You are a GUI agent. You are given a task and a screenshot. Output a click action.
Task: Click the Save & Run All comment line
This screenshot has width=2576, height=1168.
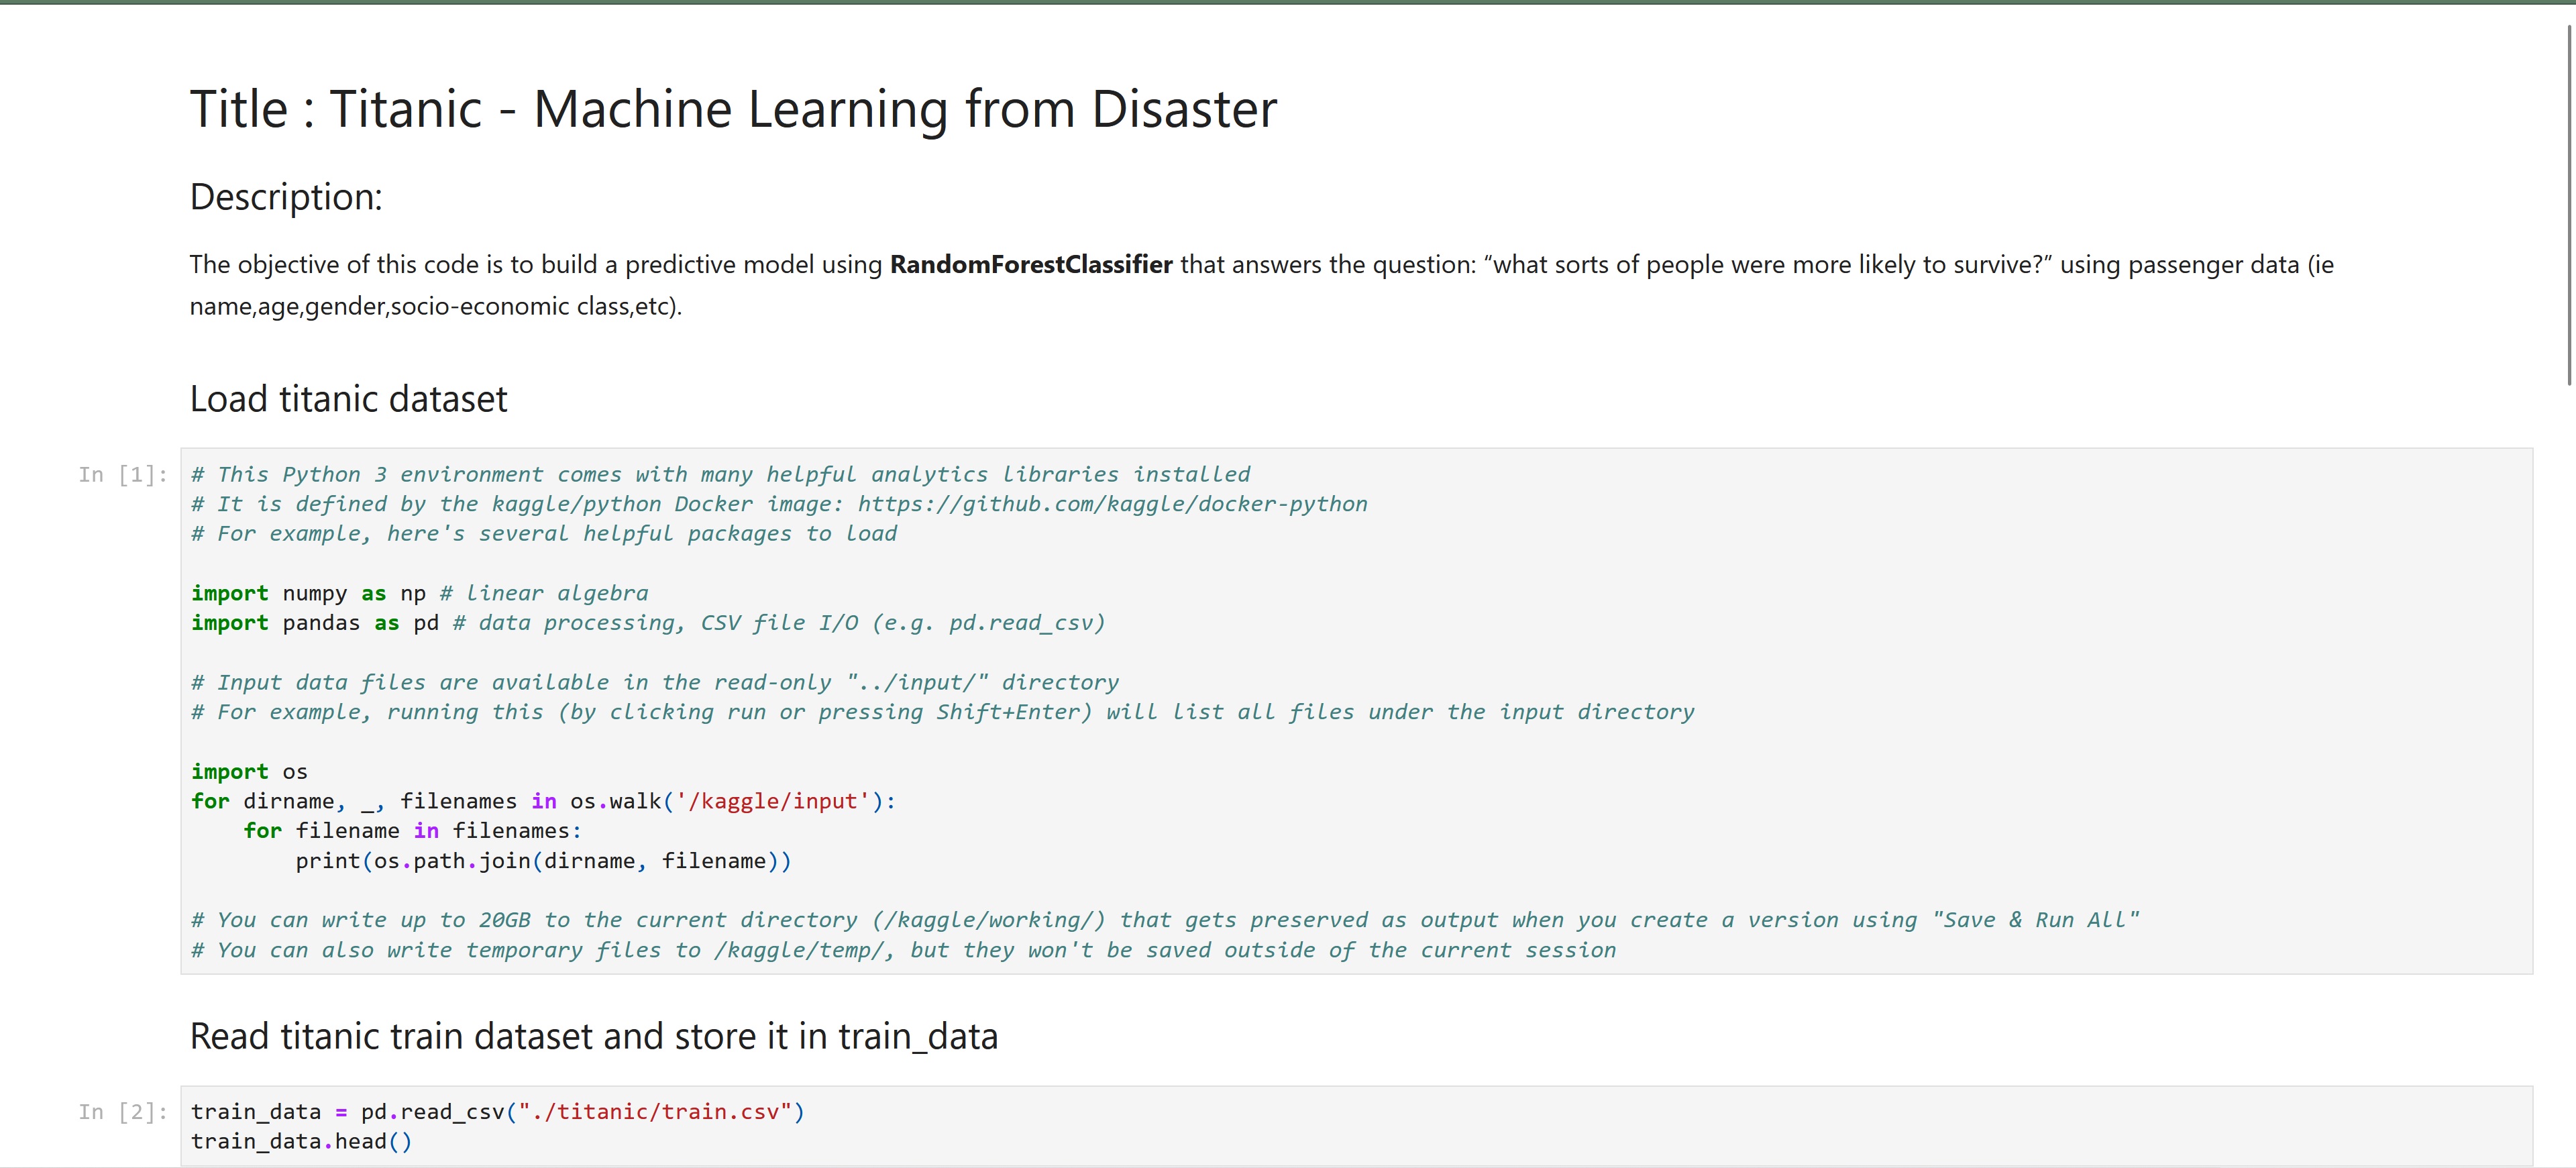coord(1164,920)
